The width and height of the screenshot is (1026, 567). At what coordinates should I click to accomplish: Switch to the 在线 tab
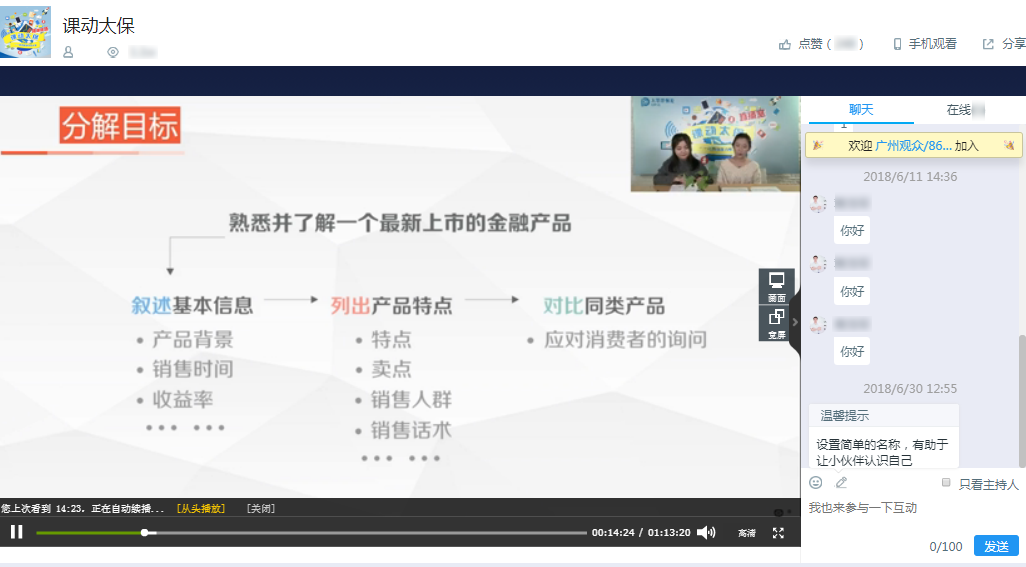click(x=964, y=110)
